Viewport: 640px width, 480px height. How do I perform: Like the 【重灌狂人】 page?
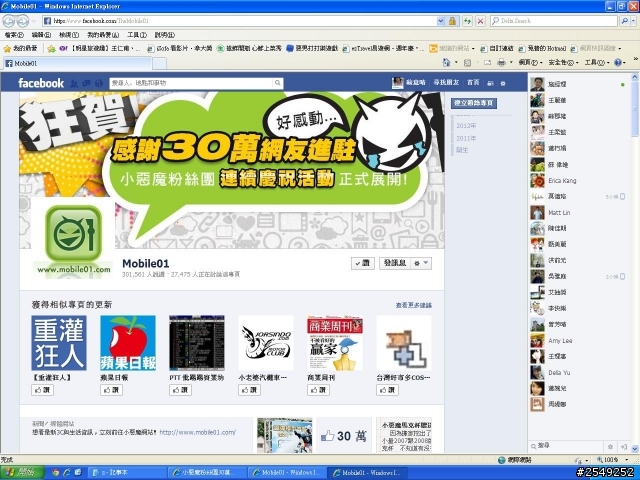coord(42,390)
